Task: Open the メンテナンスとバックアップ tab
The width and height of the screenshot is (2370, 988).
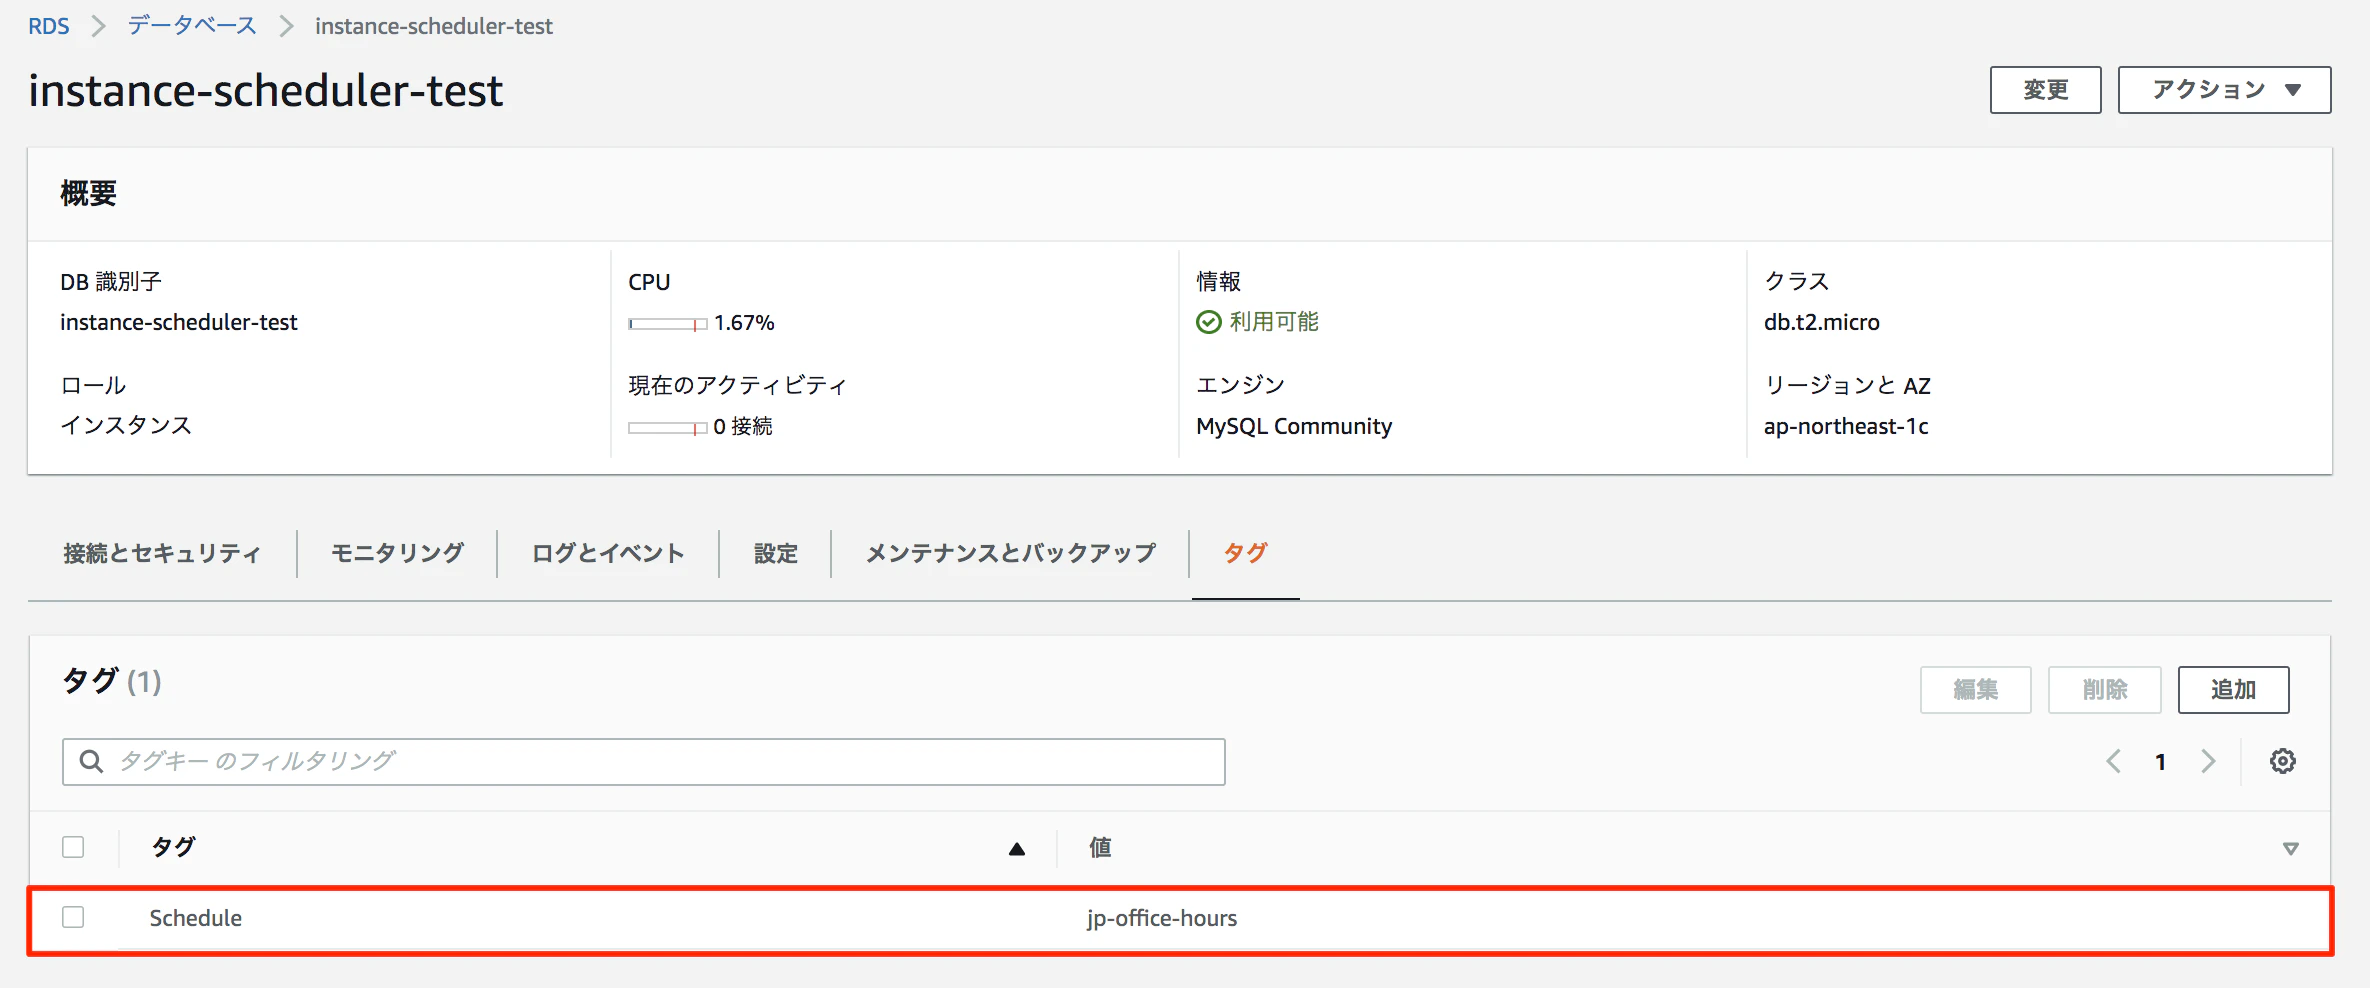Action: (x=1009, y=553)
